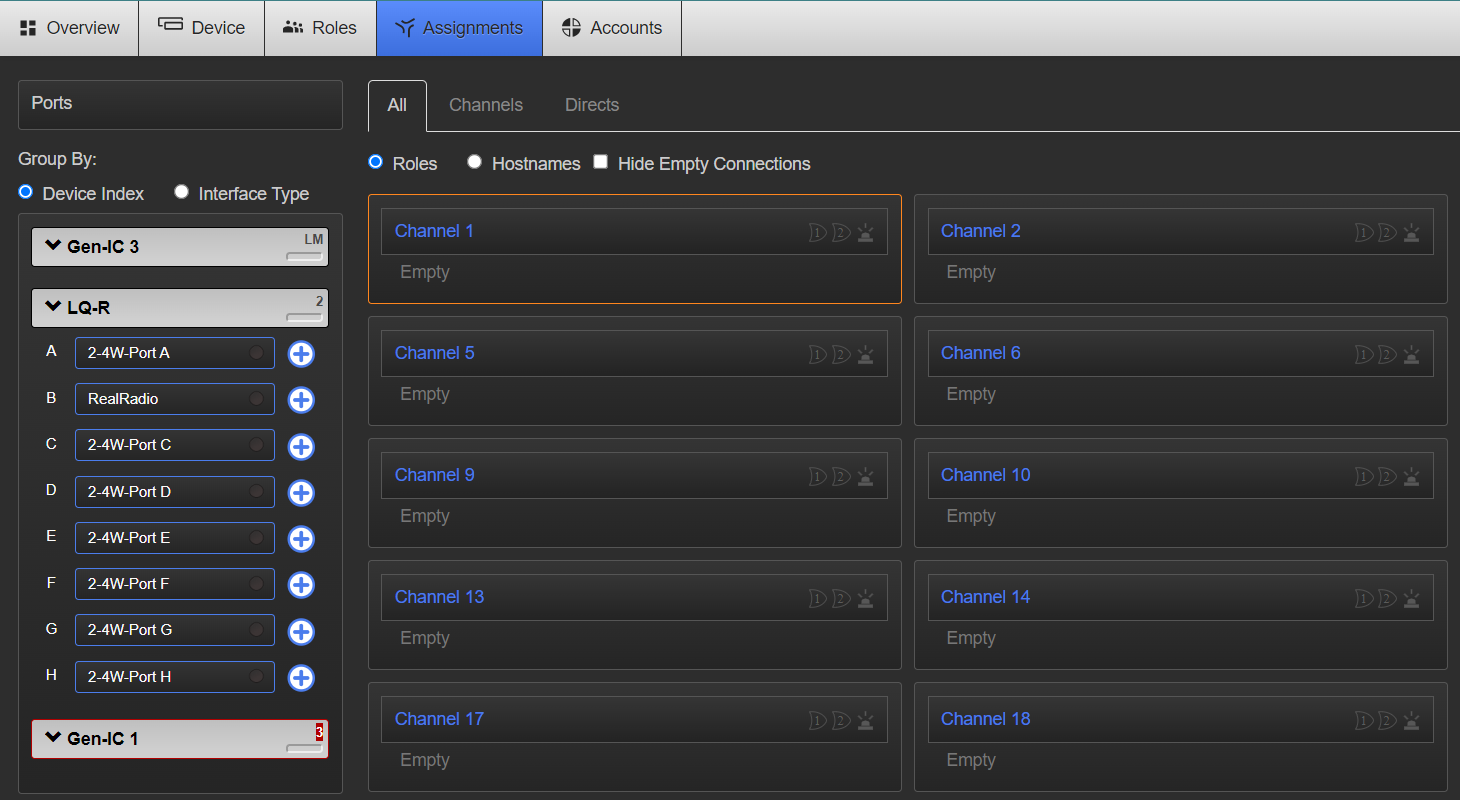
Task: Click the plus icon for 2-4W-Port H
Action: pyautogui.click(x=301, y=678)
